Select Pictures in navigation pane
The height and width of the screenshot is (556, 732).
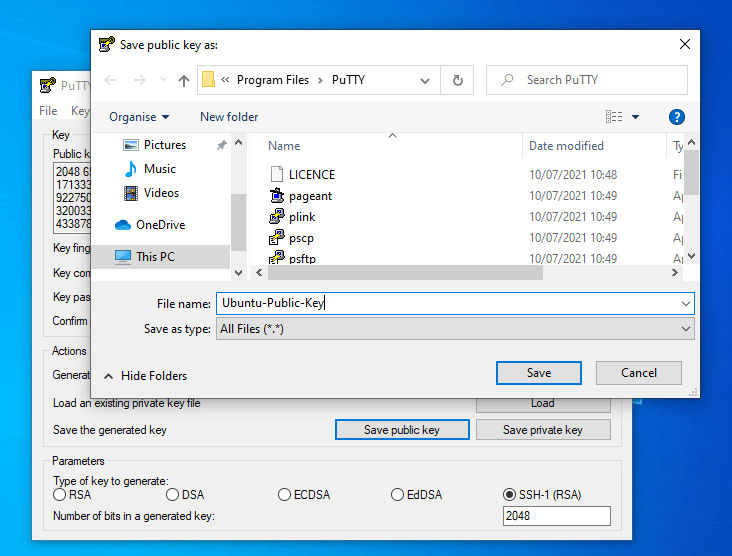(x=165, y=145)
